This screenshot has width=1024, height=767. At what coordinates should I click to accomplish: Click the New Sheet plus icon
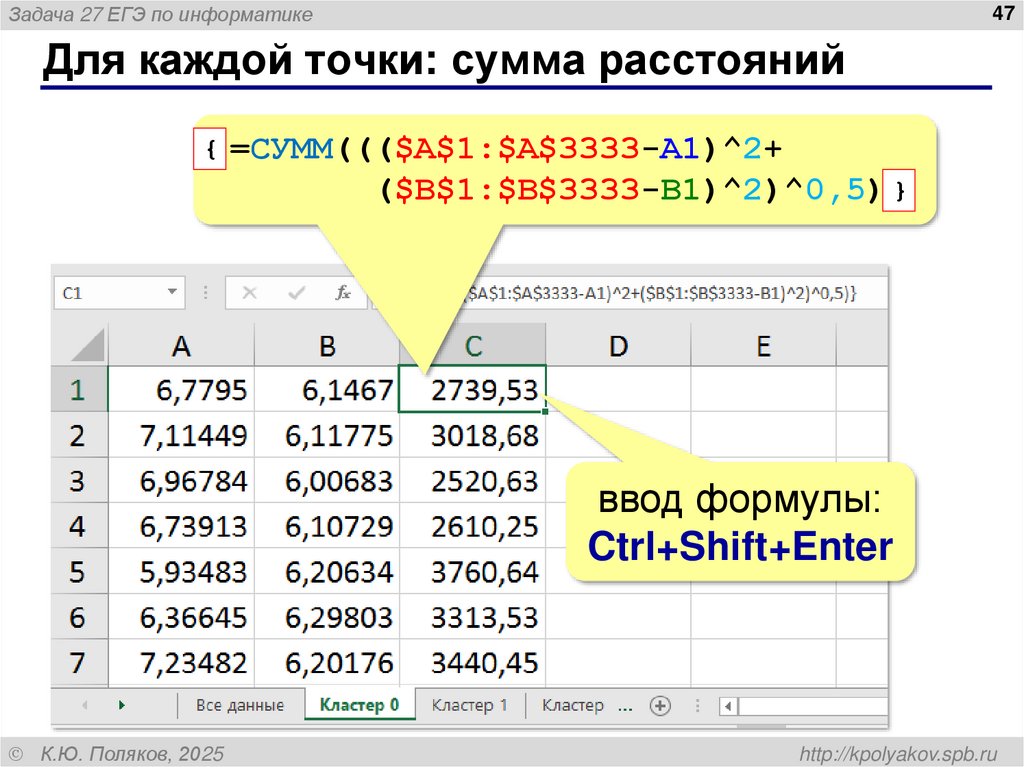click(x=659, y=705)
